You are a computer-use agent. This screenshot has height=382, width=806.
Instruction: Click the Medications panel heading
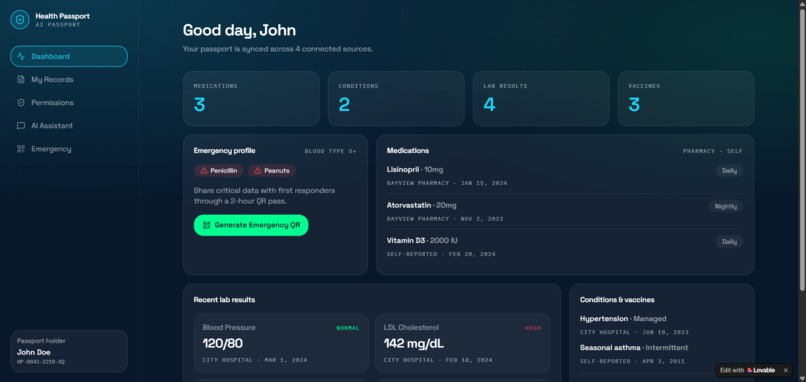click(408, 151)
